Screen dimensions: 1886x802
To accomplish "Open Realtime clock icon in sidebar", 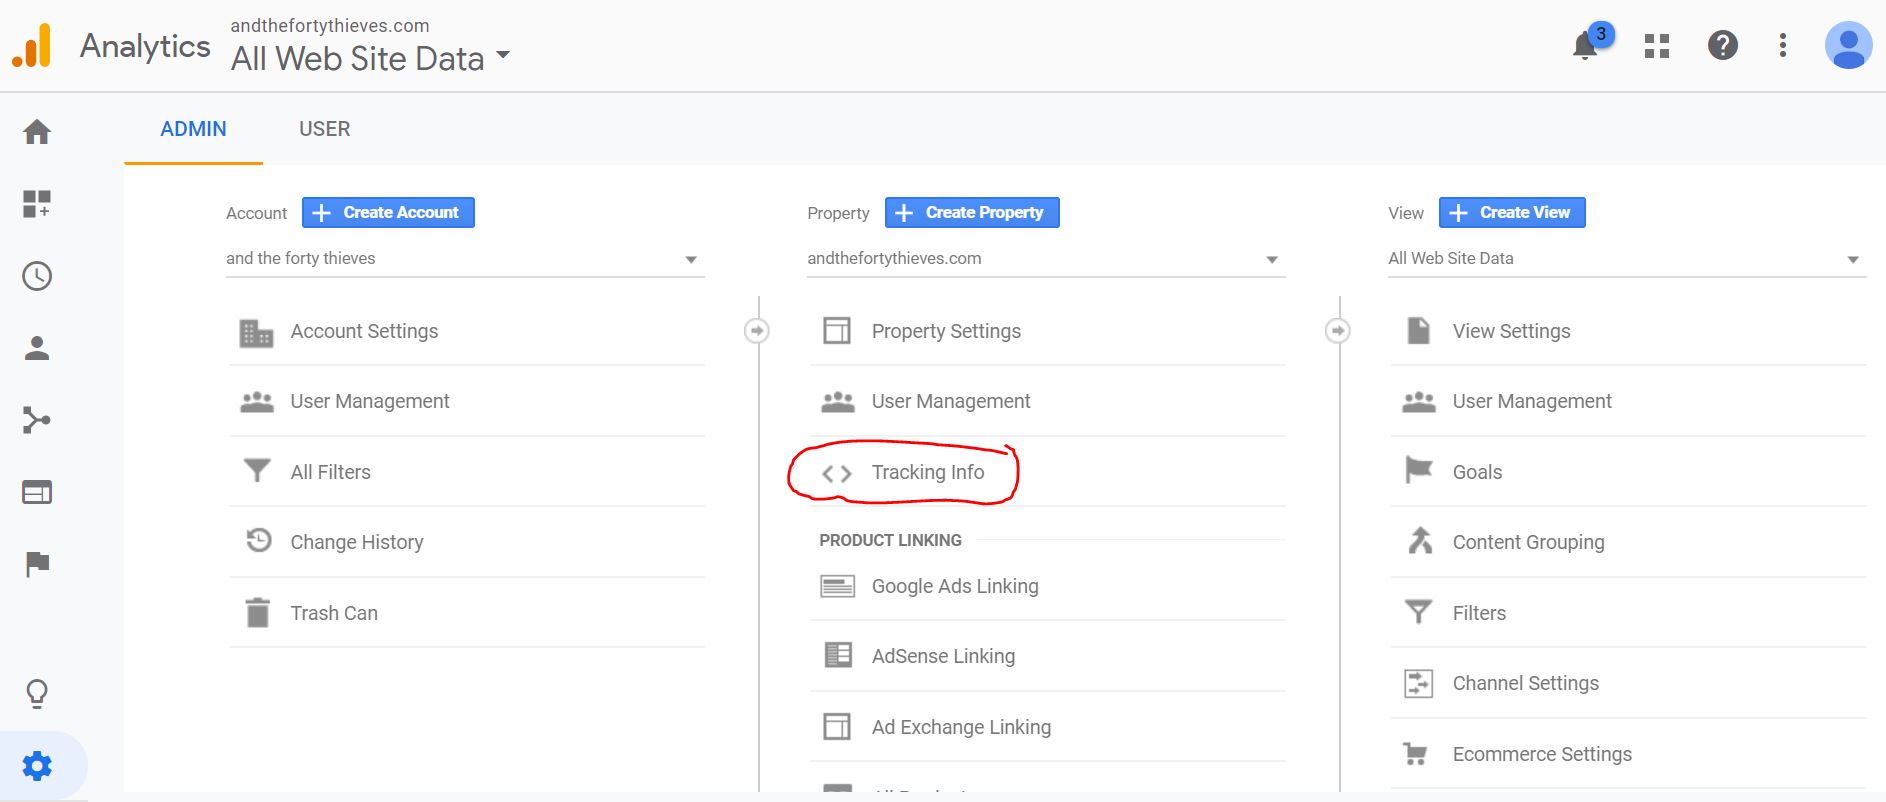I will tap(37, 276).
